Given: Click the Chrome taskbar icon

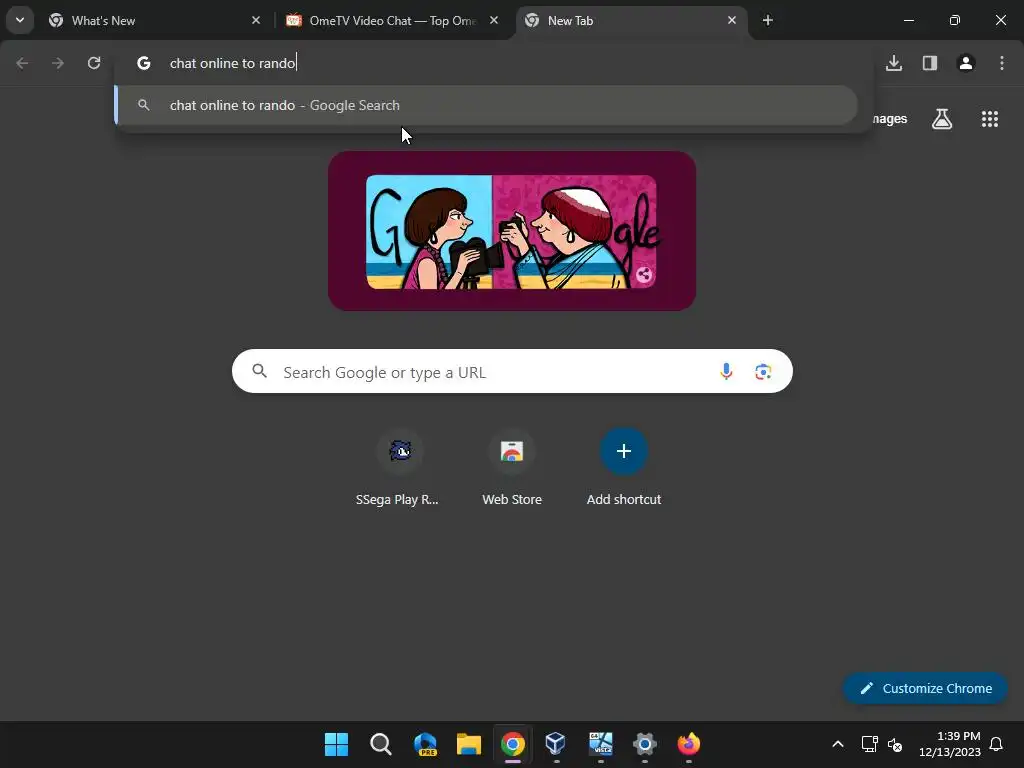Looking at the screenshot, I should tap(513, 744).
